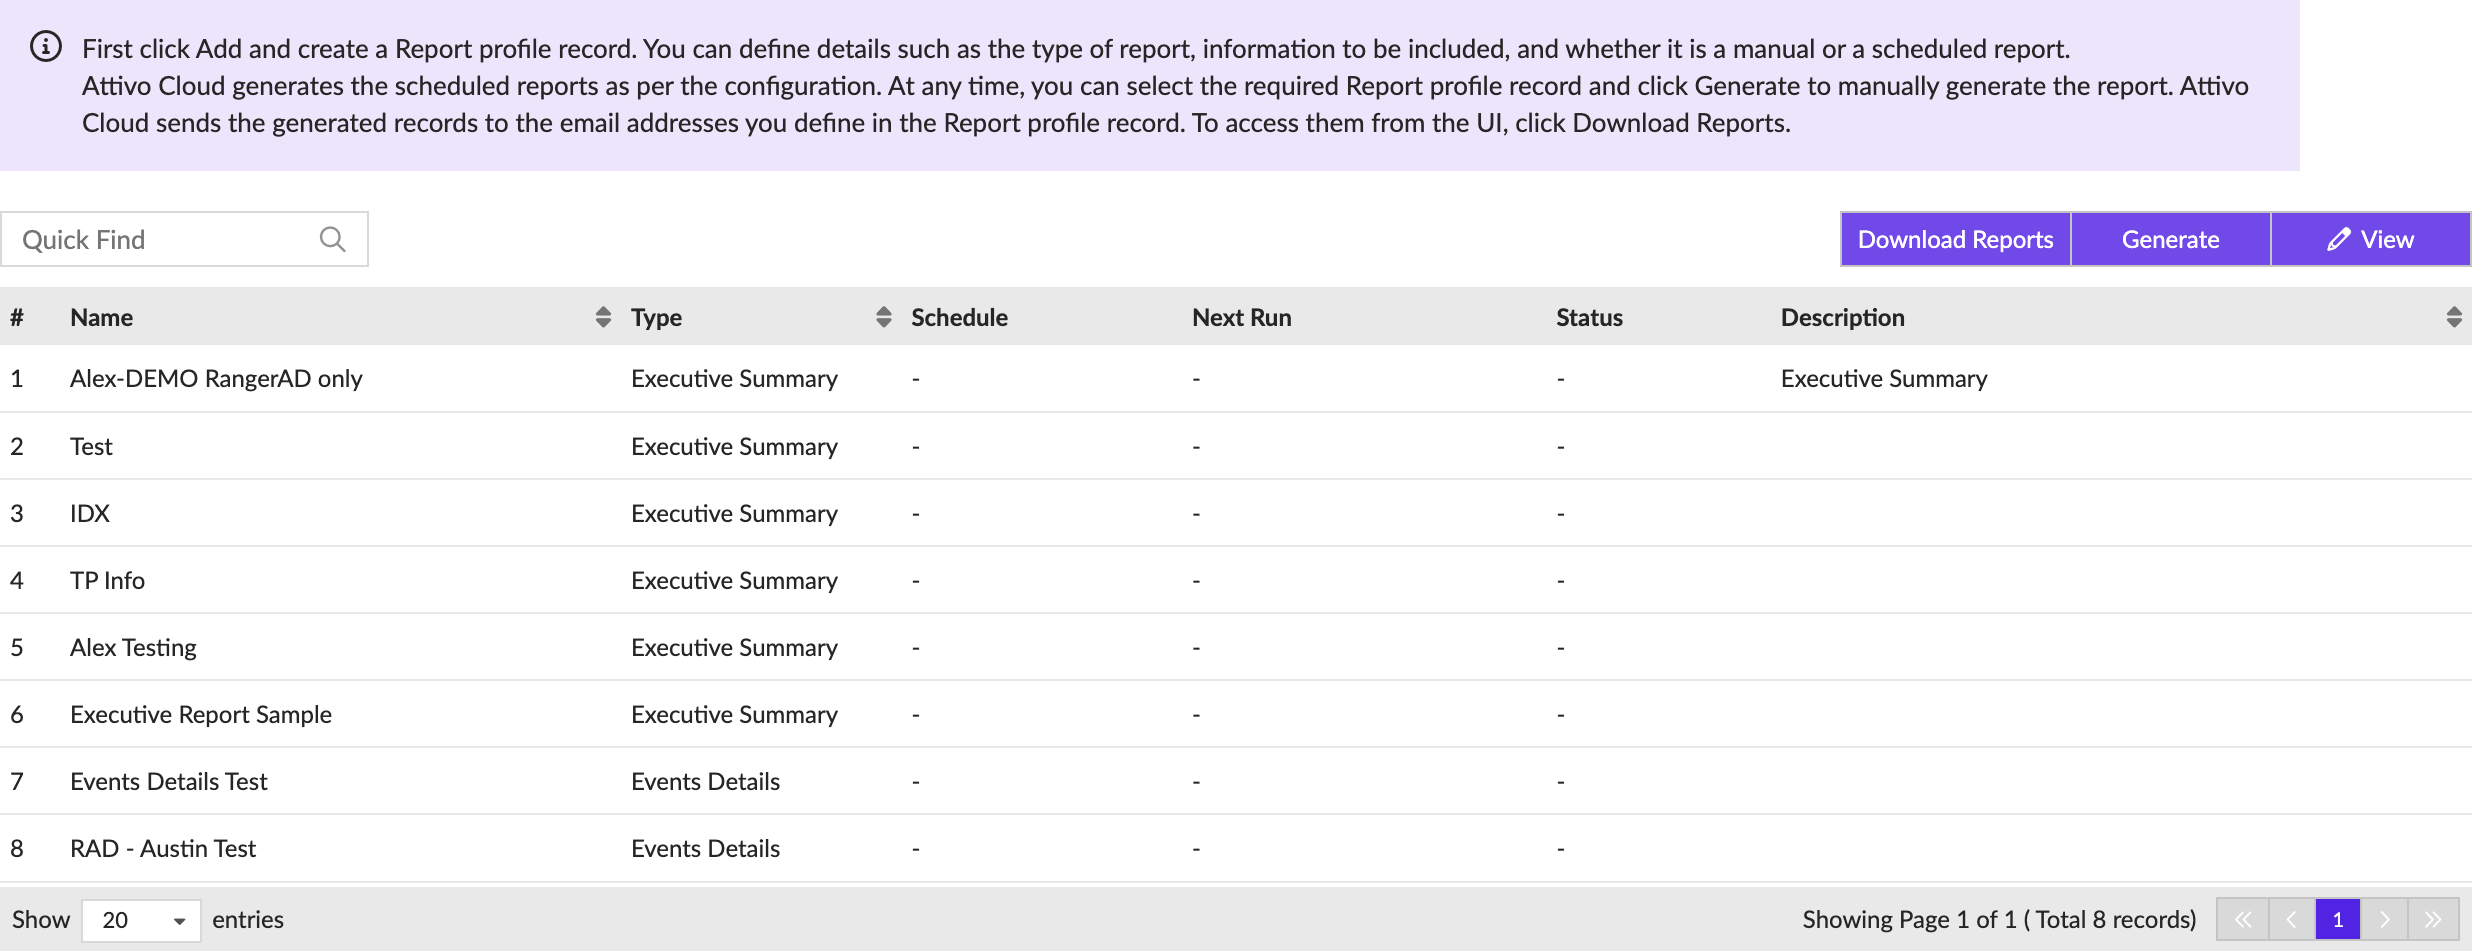Click the Download Reports button
Screen dimensions: 2472x951
tap(1955, 240)
